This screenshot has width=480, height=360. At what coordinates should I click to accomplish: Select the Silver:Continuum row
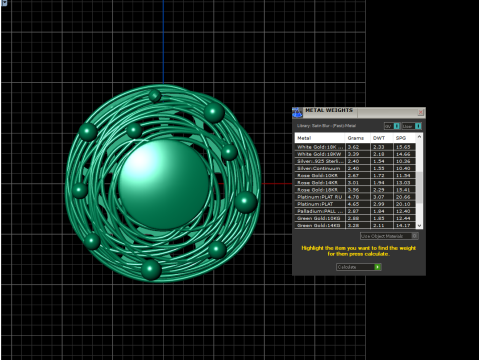(356, 168)
